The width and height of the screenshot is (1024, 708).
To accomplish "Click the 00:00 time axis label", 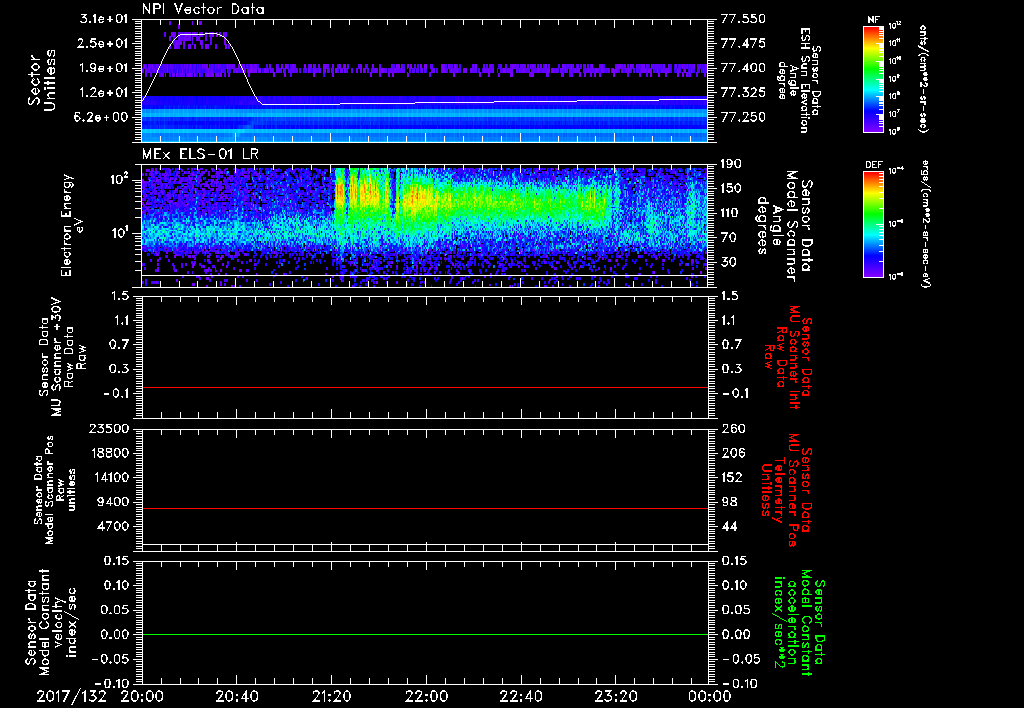I will pos(709,696).
